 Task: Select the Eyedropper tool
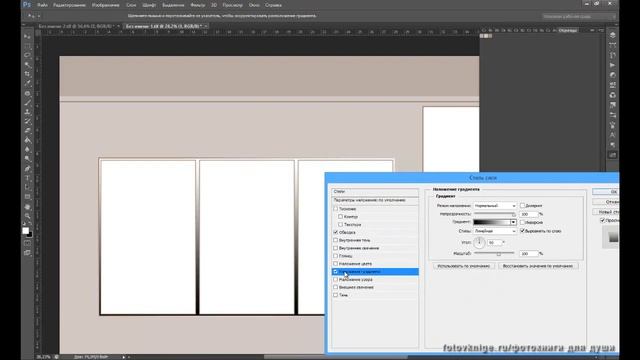27,83
